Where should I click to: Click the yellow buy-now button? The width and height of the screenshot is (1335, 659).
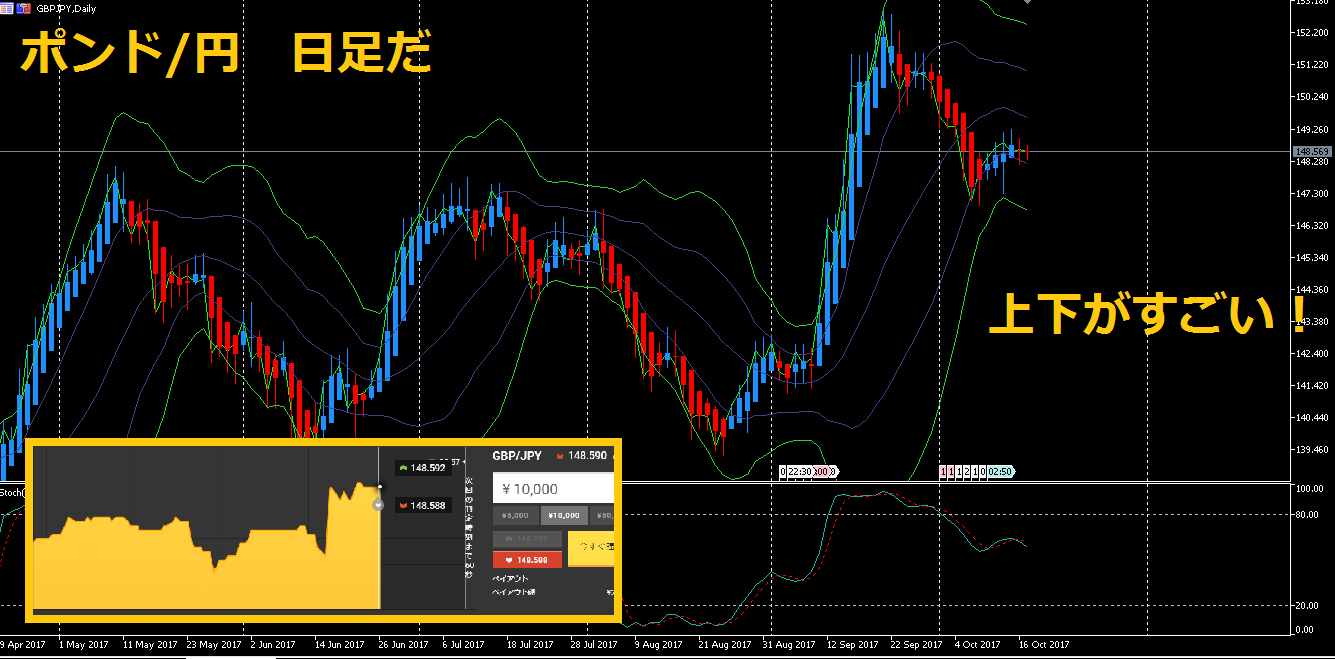[x=590, y=549]
